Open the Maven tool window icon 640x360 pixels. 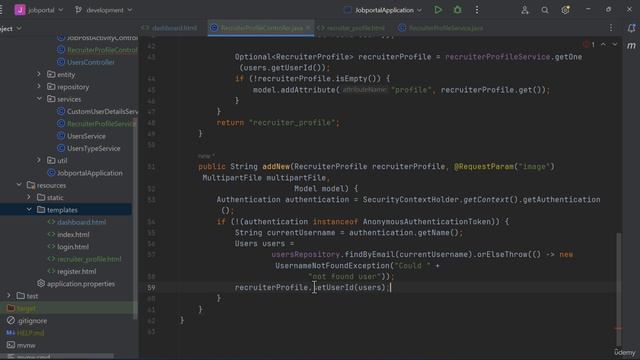click(x=631, y=46)
